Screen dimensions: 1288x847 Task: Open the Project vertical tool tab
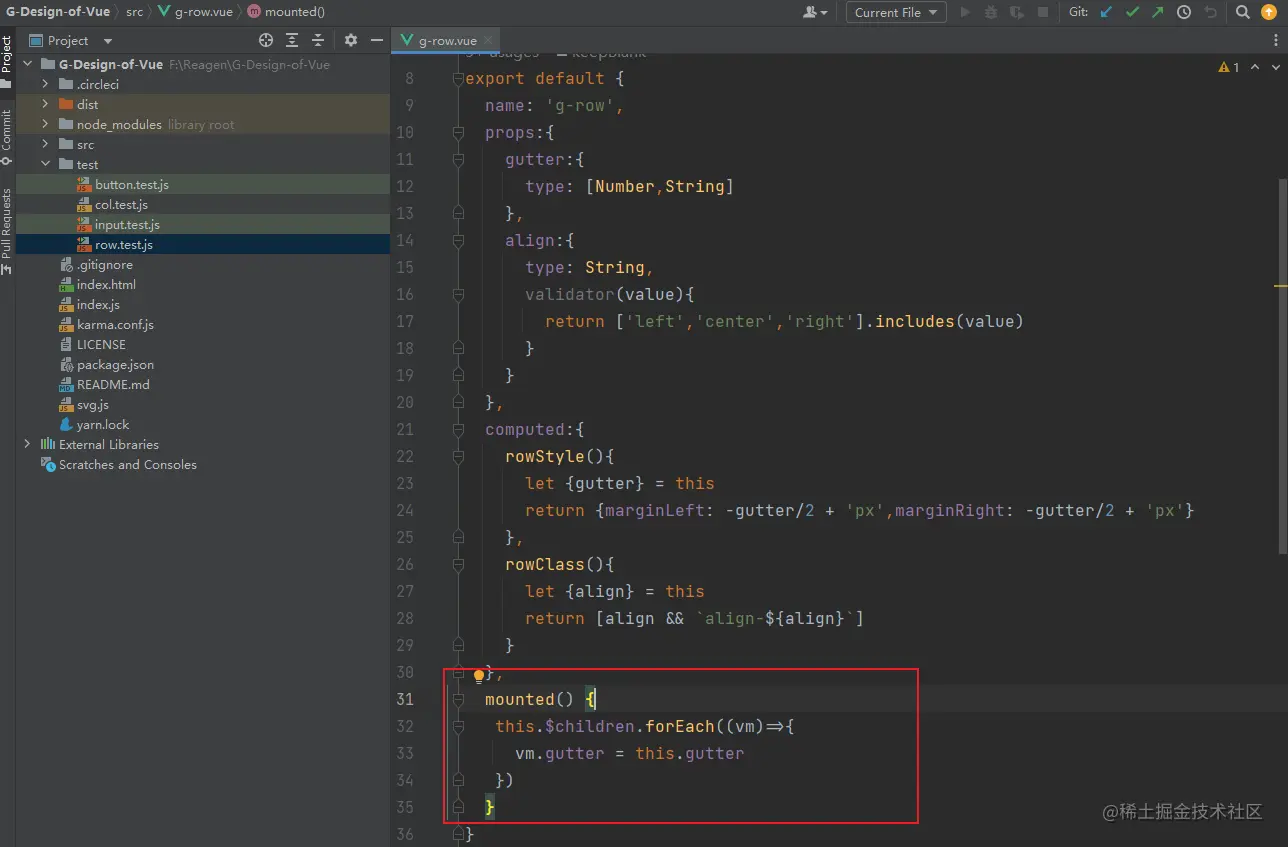click(7, 62)
